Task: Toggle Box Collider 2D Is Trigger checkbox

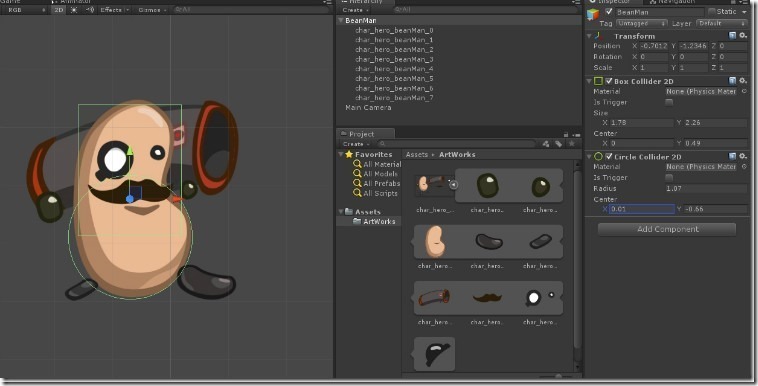Action: tap(669, 102)
